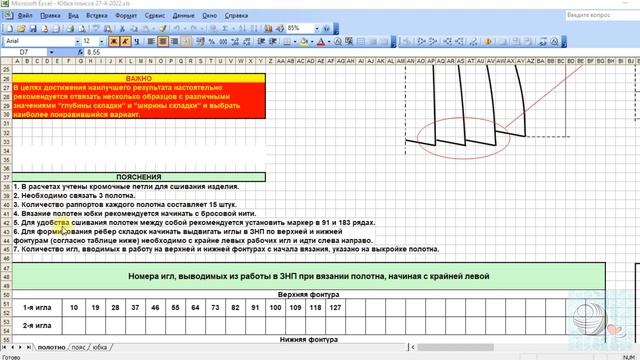The width and height of the screenshot is (640, 360).
Task: Toggle Italic (К) formatting
Action: 125,42
